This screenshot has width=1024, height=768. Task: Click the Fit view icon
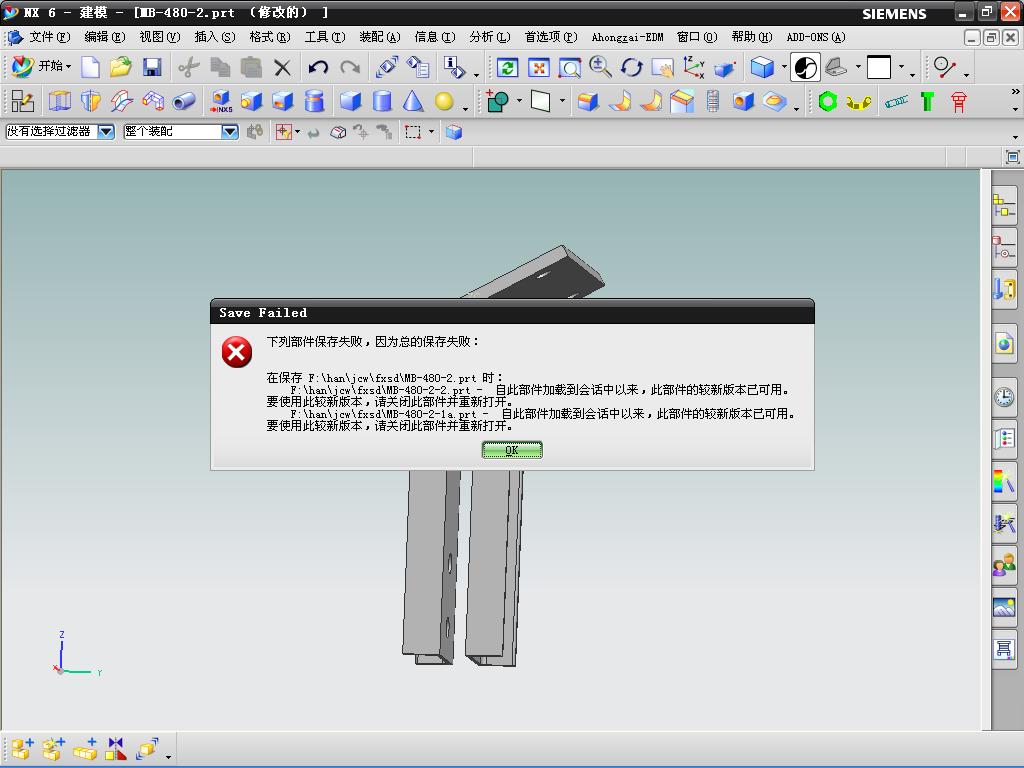point(539,67)
